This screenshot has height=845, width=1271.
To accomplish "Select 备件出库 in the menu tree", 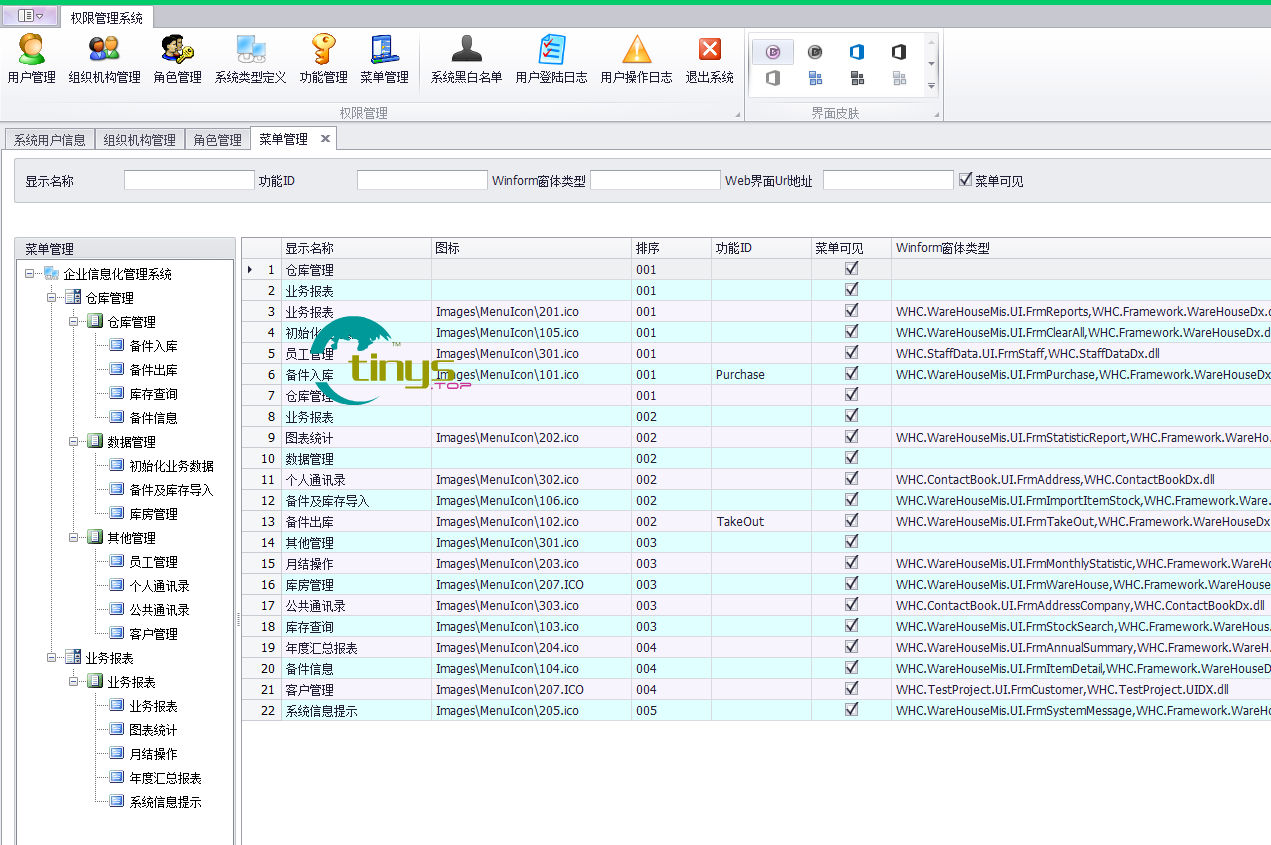I will click(154, 370).
